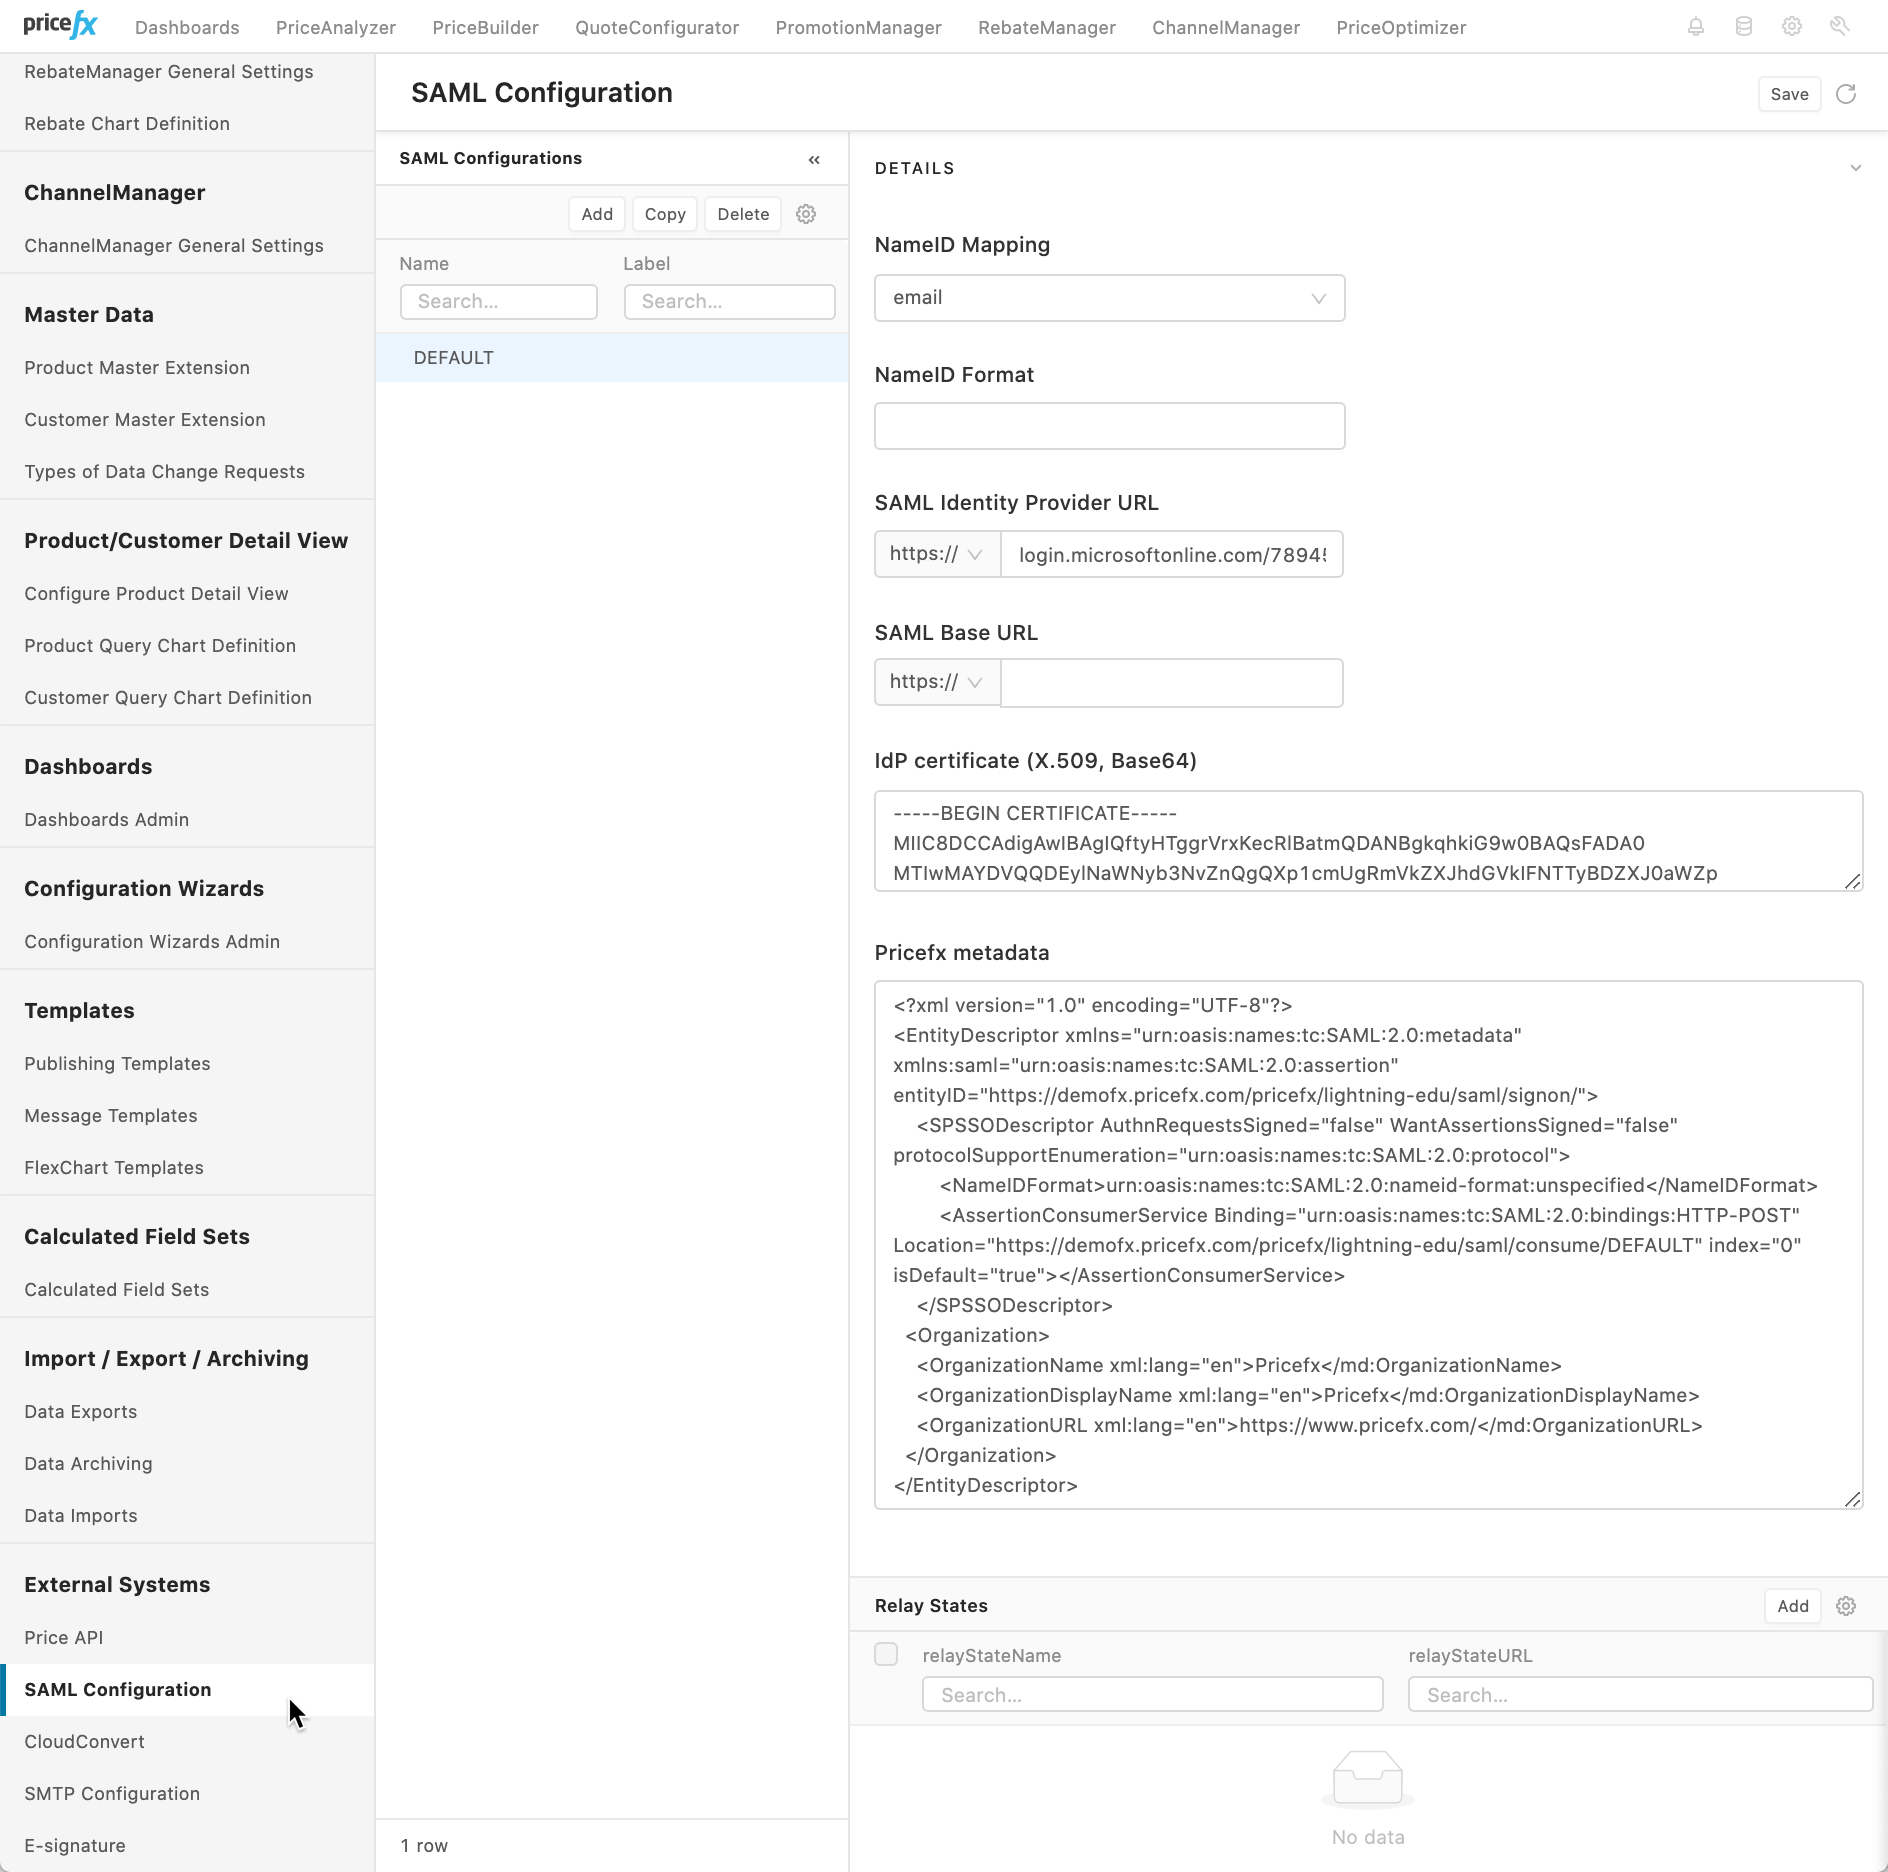The width and height of the screenshot is (1888, 1872).
Task: Click the Save button
Action: [x=1789, y=93]
